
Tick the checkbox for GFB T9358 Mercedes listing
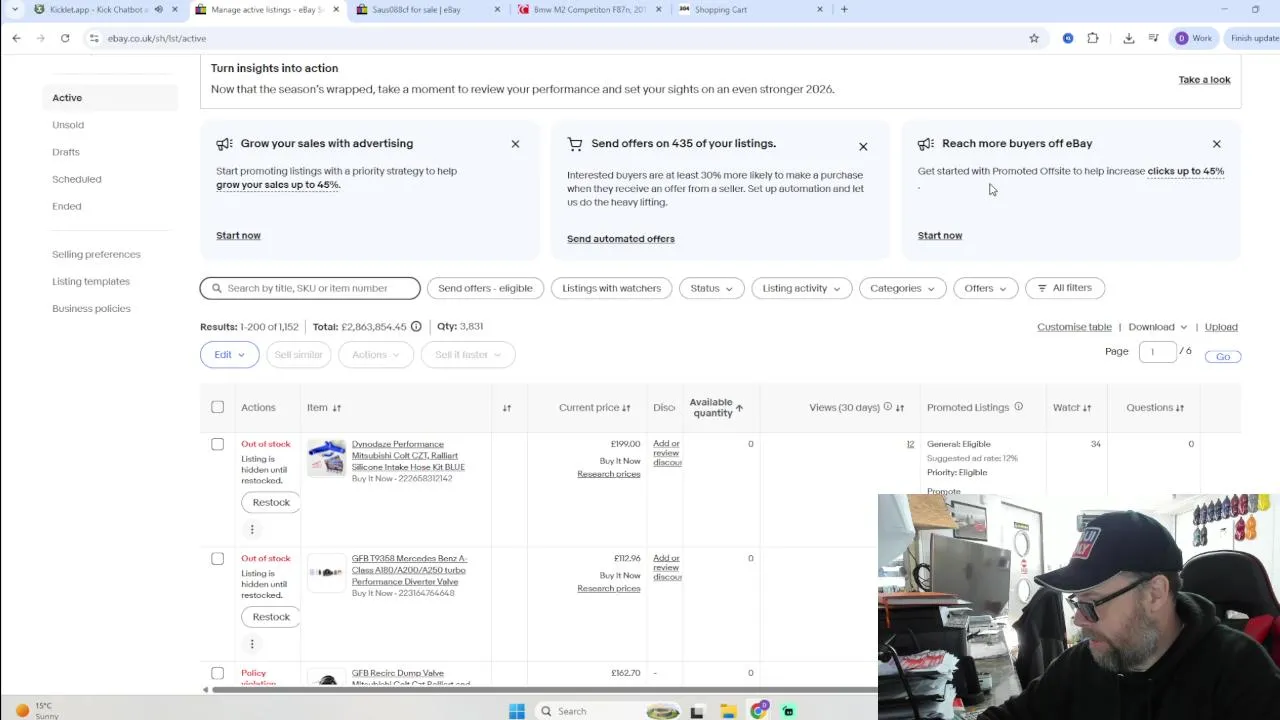click(x=217, y=558)
